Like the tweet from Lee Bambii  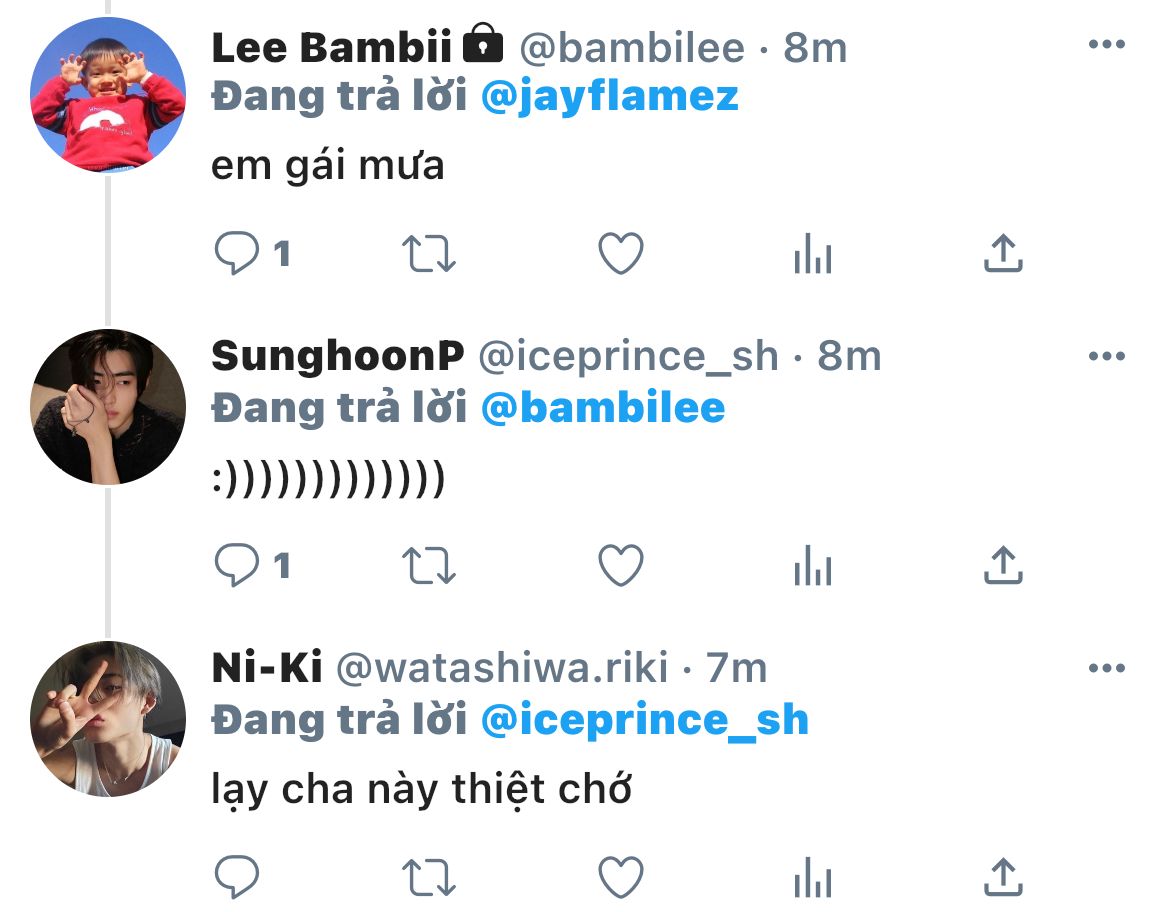620,255
